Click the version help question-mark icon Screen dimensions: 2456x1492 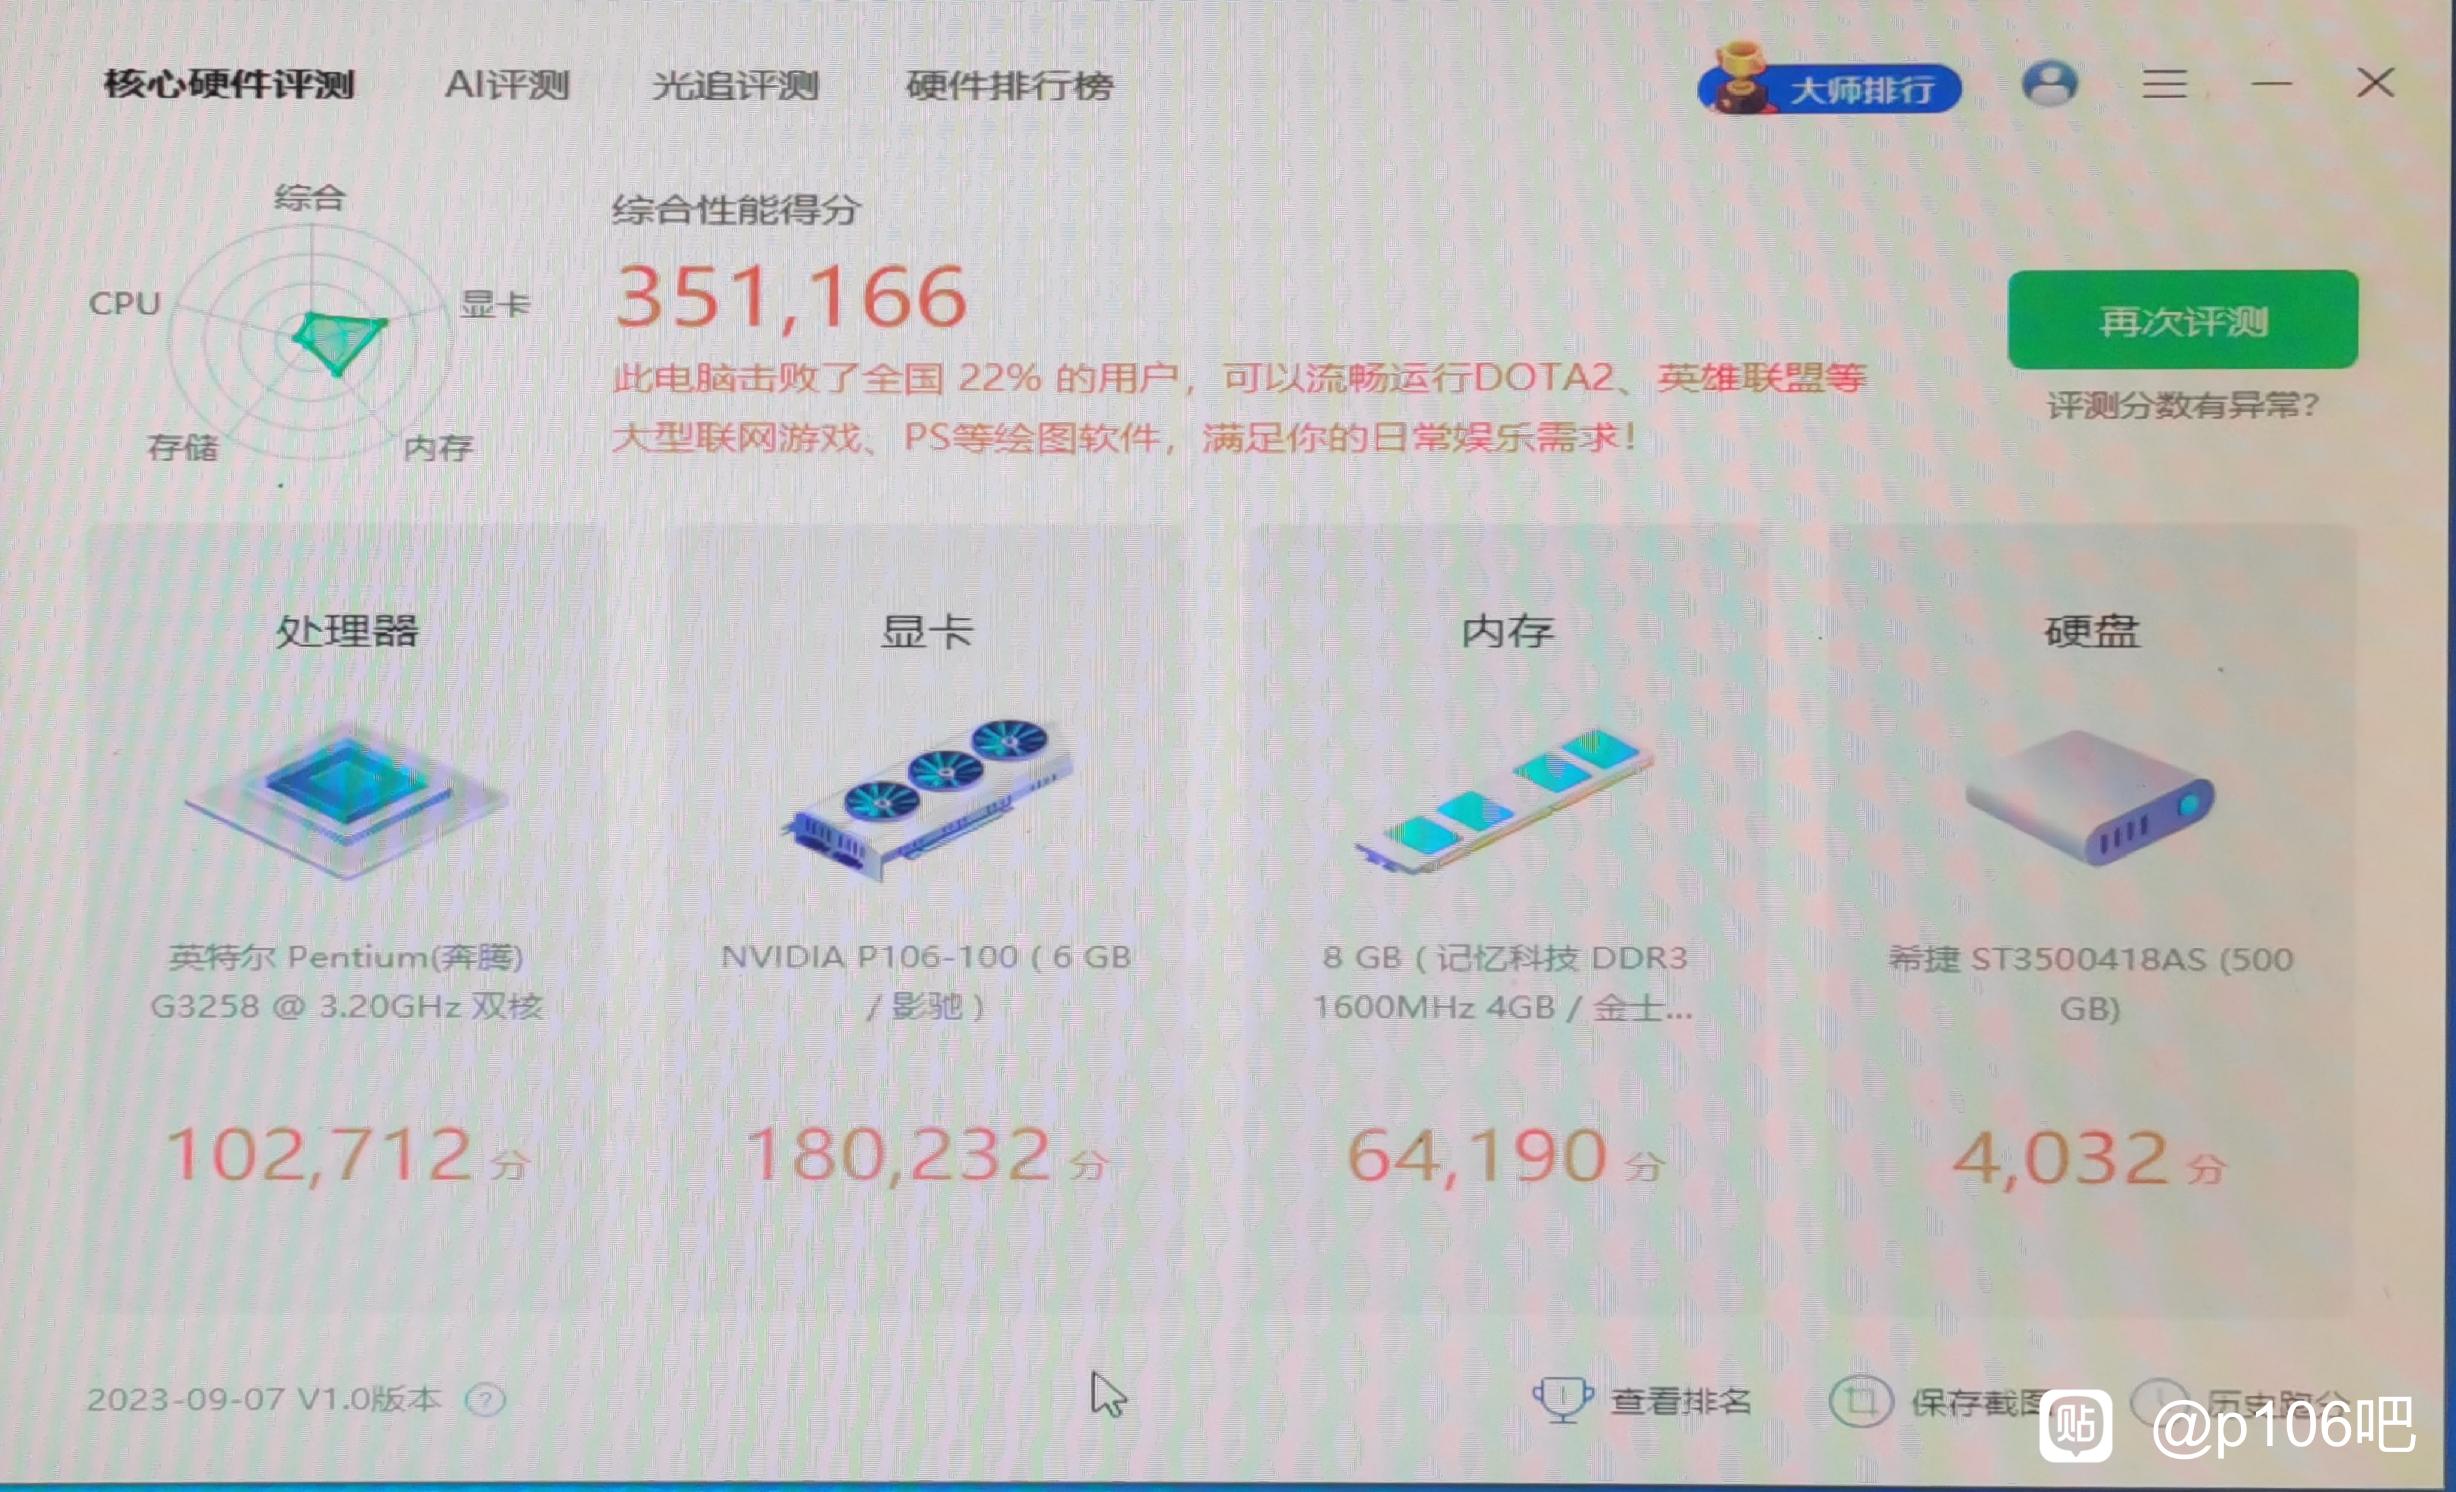click(486, 1399)
